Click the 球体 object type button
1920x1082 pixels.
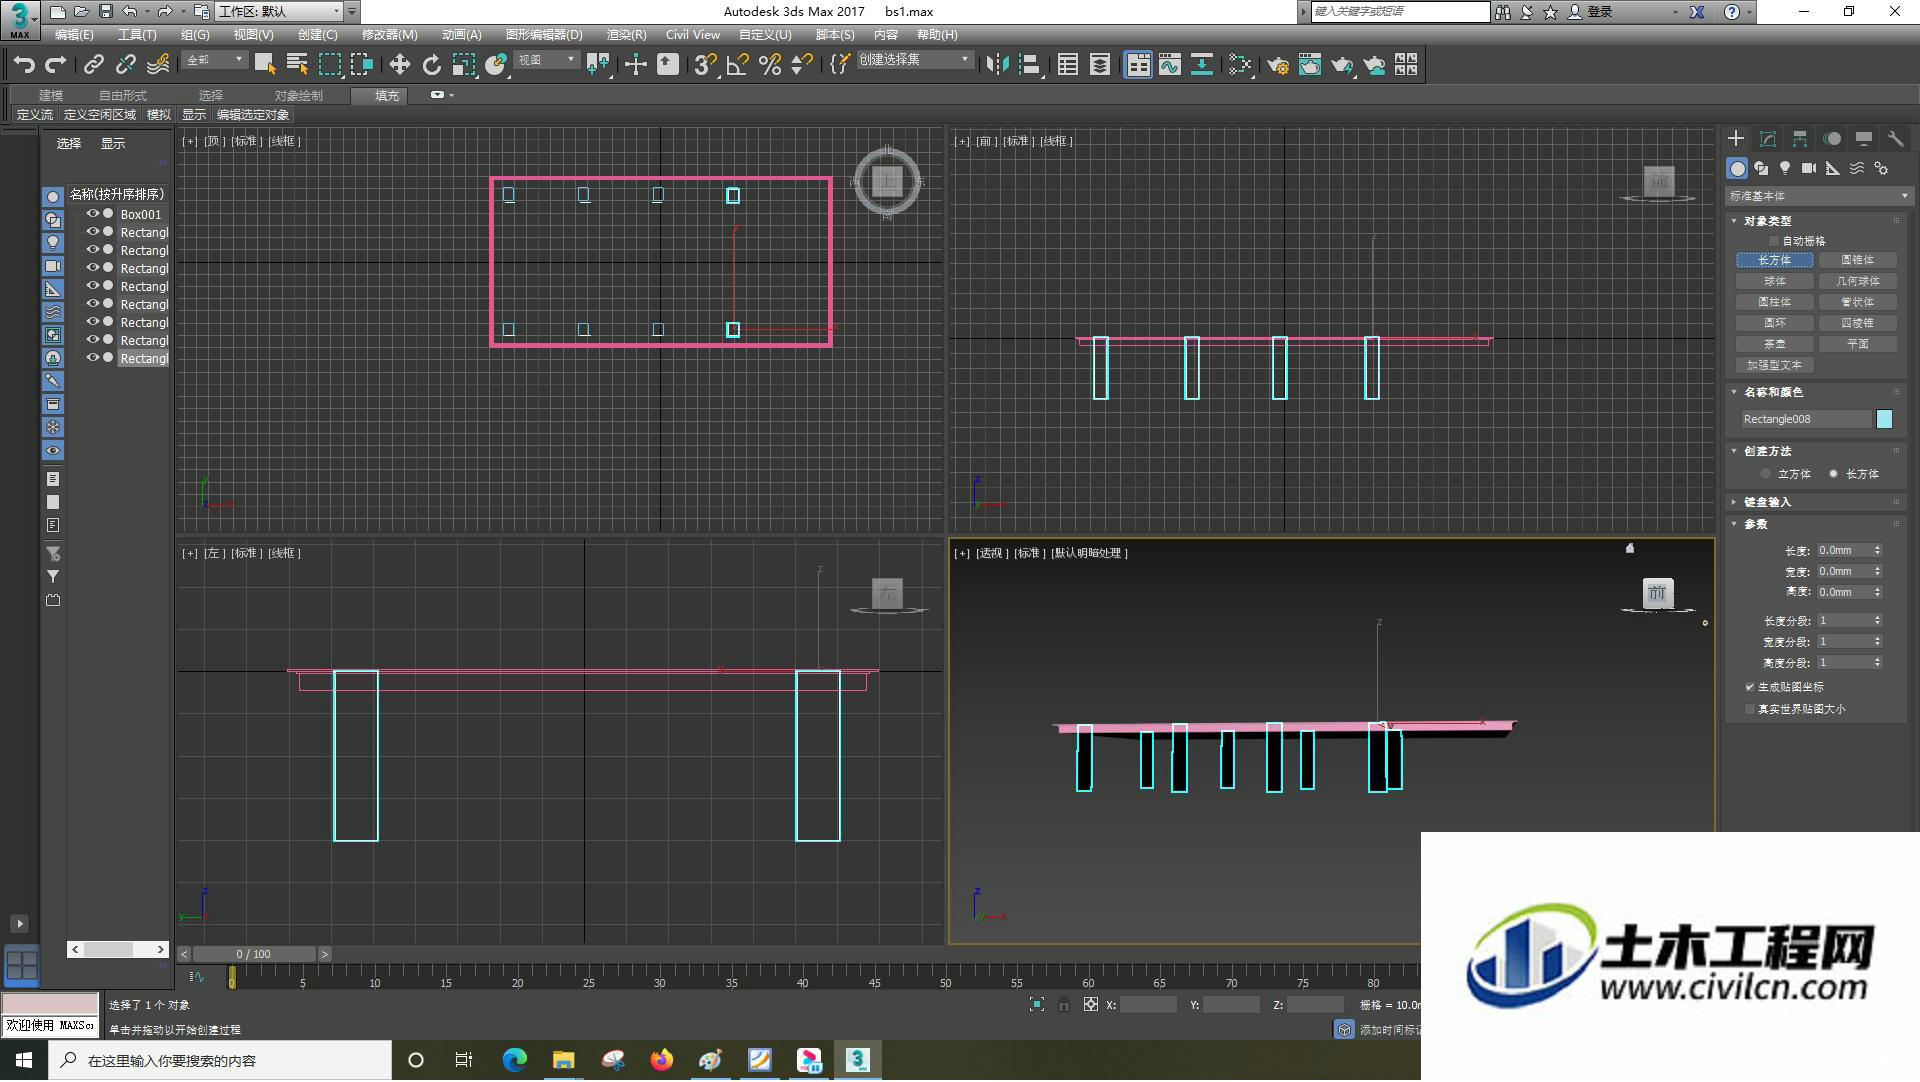tap(1775, 281)
